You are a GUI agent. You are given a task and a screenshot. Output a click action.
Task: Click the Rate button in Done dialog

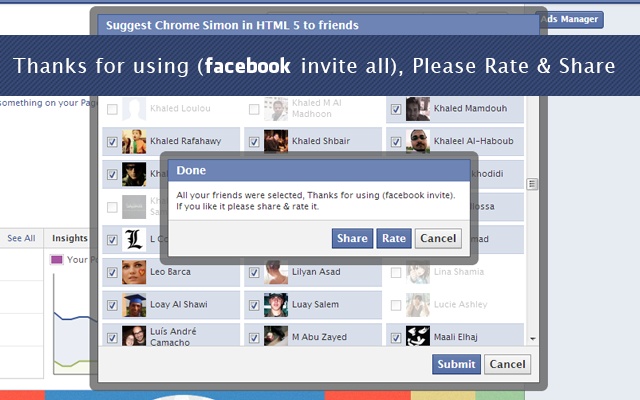[394, 238]
